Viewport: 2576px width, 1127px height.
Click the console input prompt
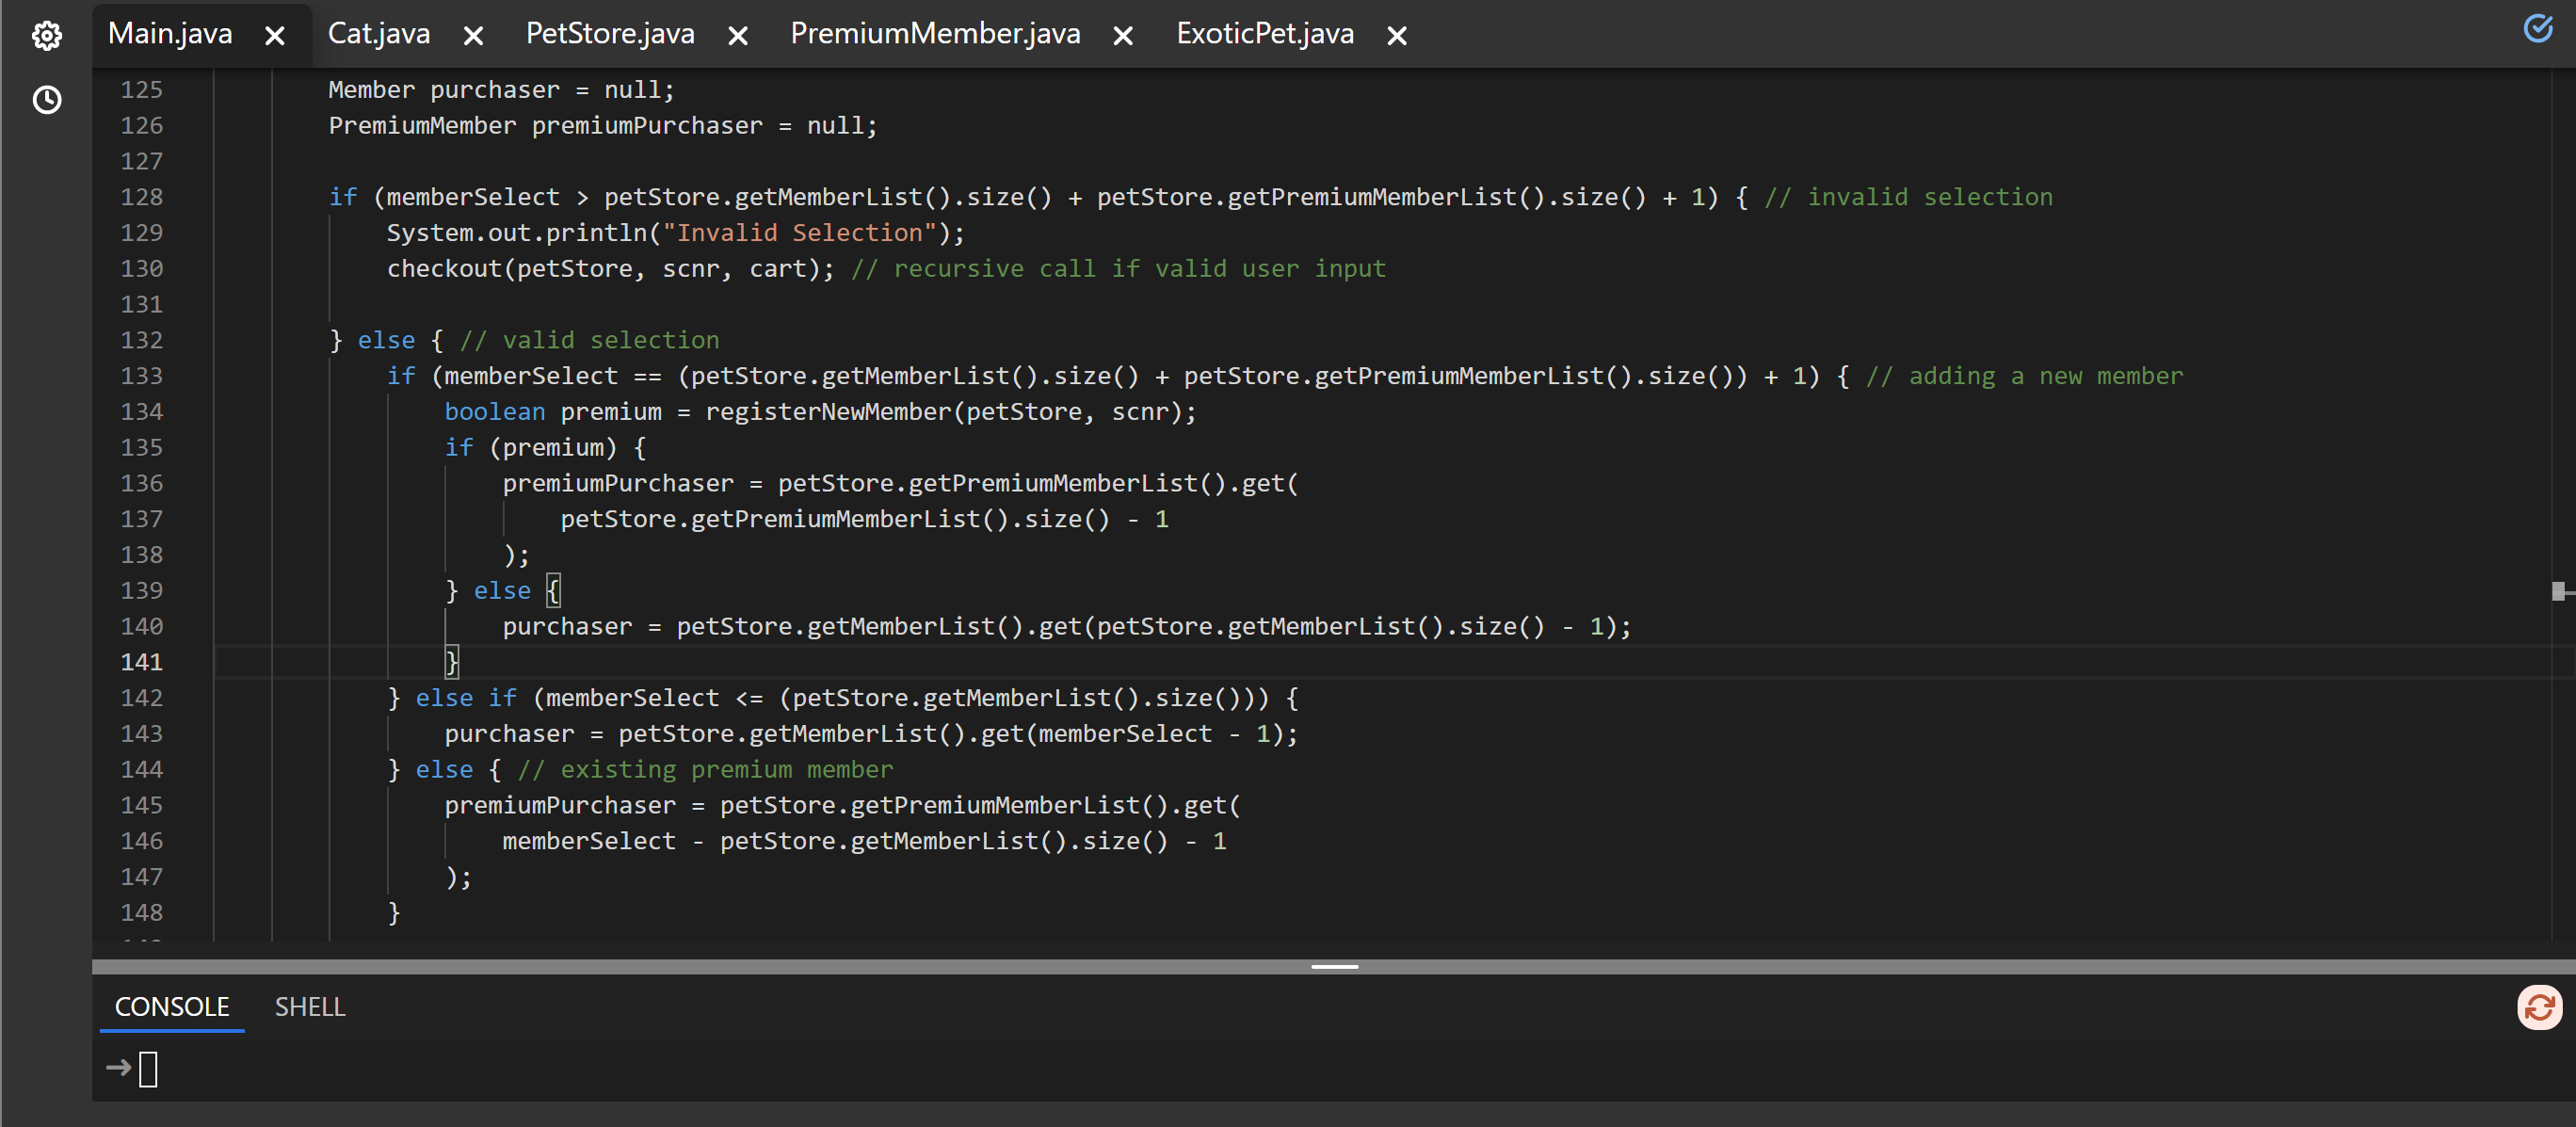pyautogui.click(x=148, y=1069)
